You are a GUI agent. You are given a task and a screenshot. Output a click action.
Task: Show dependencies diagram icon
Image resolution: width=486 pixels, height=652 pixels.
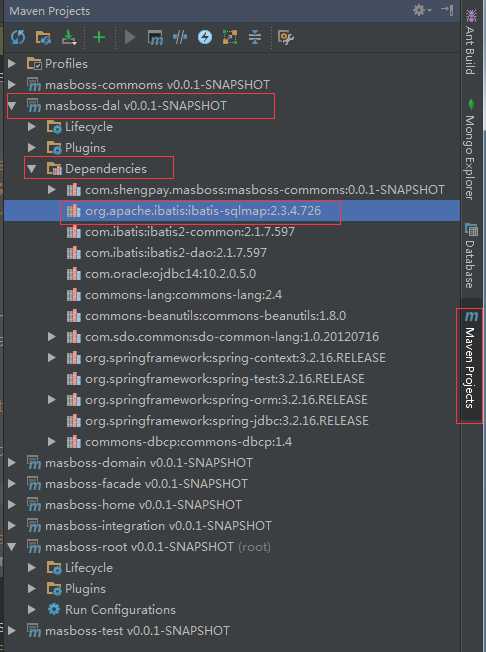coord(230,37)
